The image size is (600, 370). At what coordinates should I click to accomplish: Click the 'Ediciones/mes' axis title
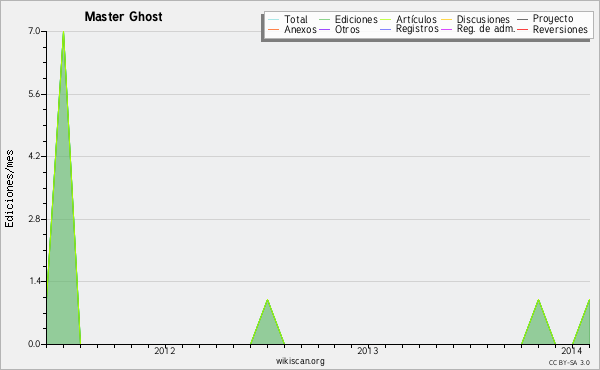pyautogui.click(x=9, y=189)
